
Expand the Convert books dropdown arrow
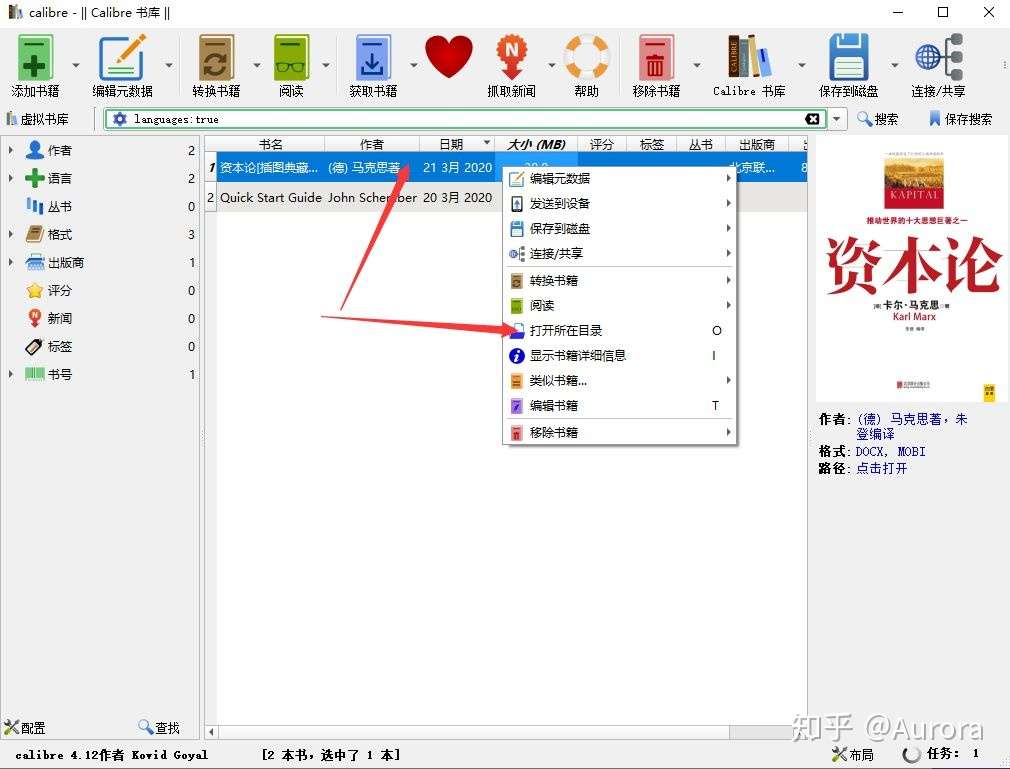(x=256, y=65)
